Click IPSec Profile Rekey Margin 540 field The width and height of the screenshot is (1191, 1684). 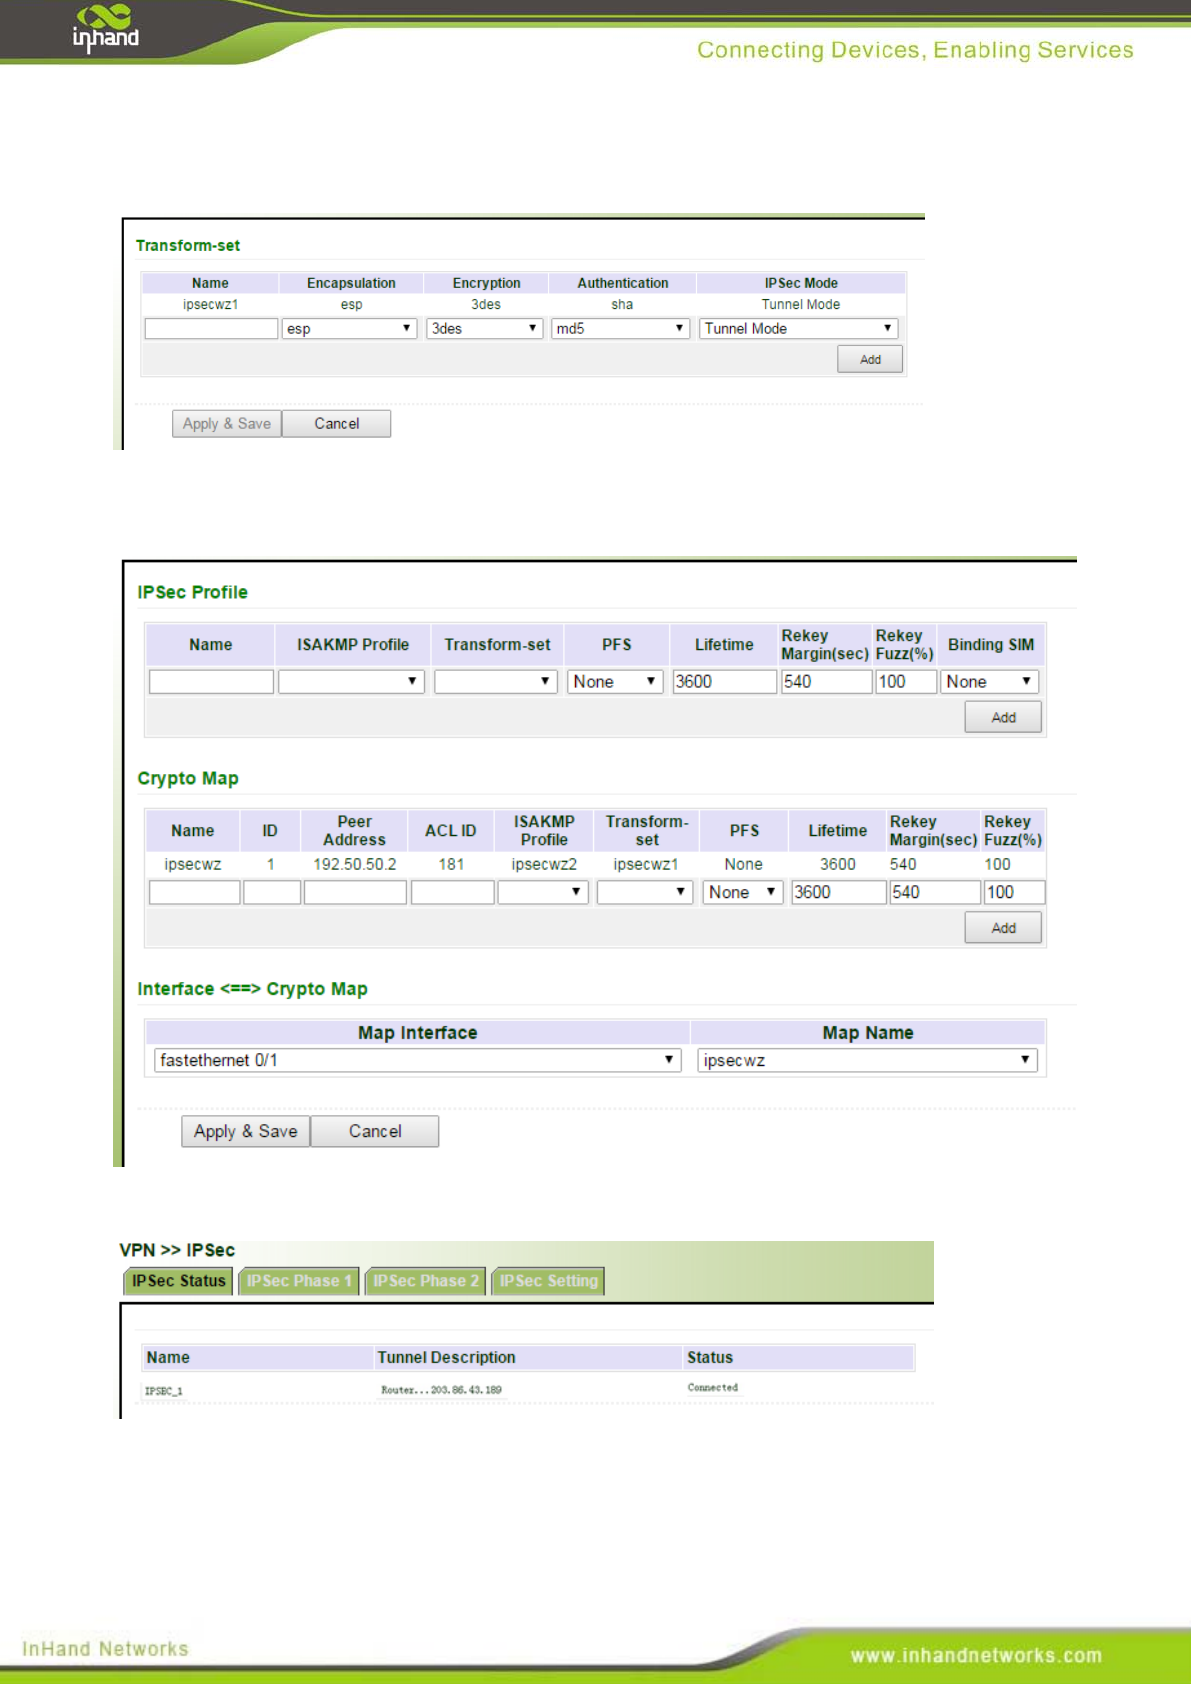click(826, 682)
